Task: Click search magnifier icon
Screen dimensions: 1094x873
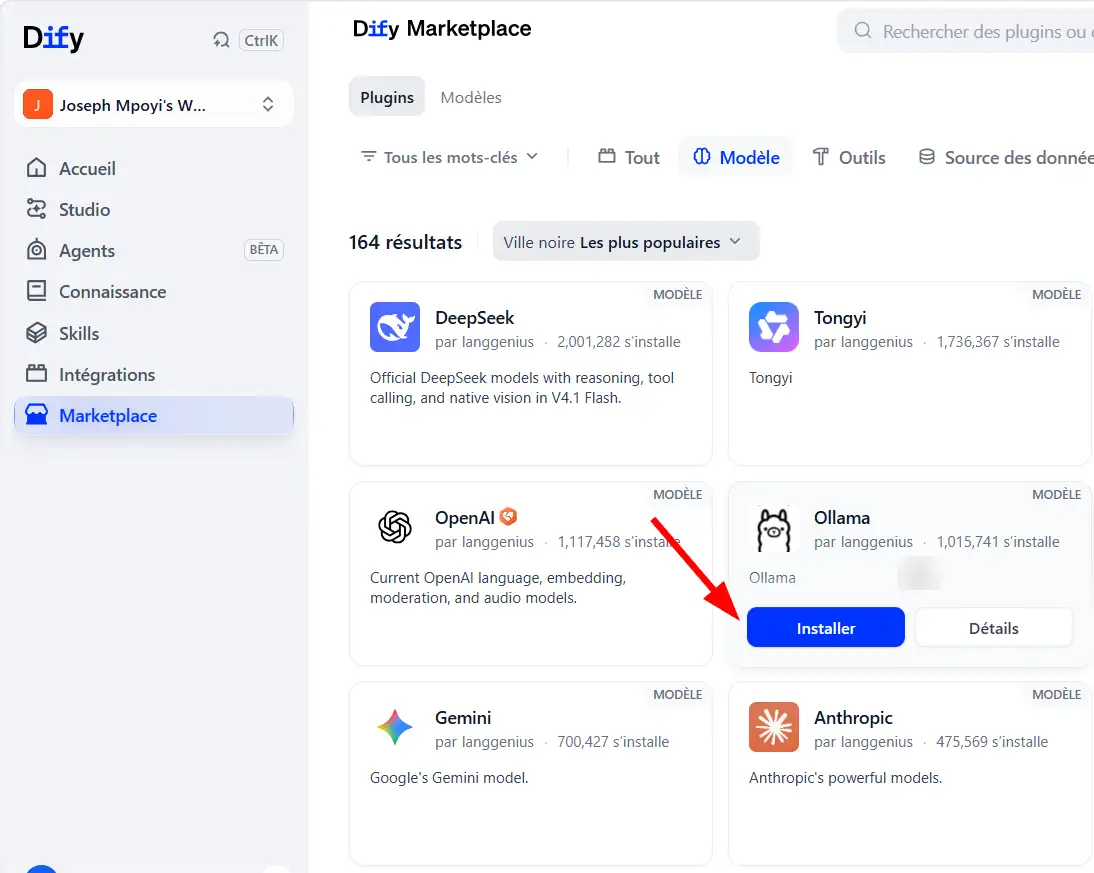Action: click(x=863, y=31)
